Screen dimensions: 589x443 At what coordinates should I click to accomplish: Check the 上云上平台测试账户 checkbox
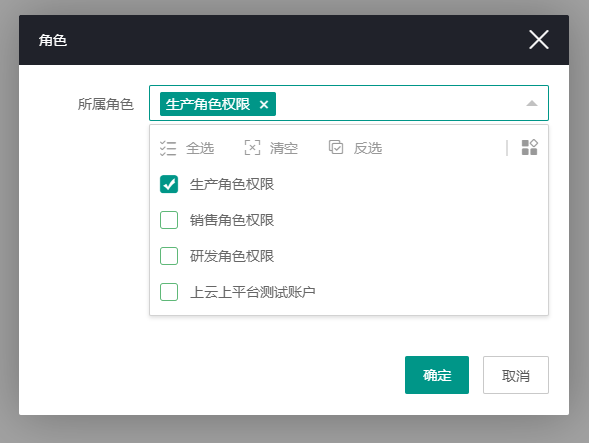(169, 292)
